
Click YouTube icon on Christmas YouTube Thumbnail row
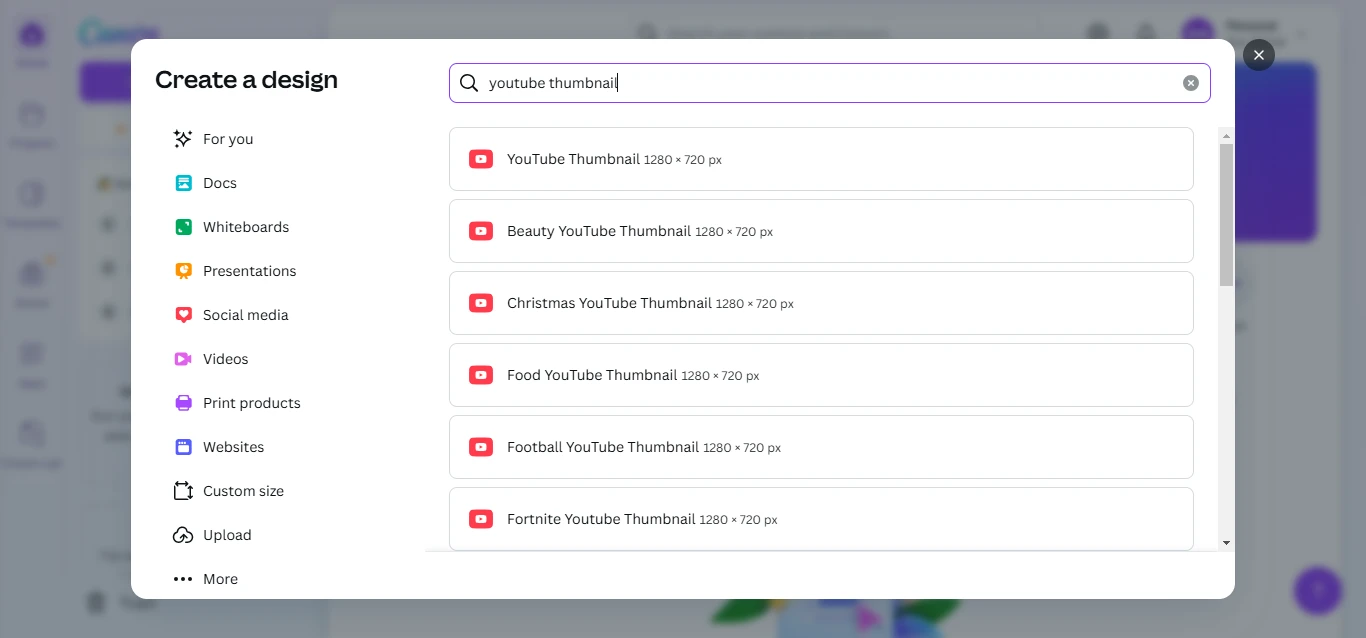click(481, 303)
